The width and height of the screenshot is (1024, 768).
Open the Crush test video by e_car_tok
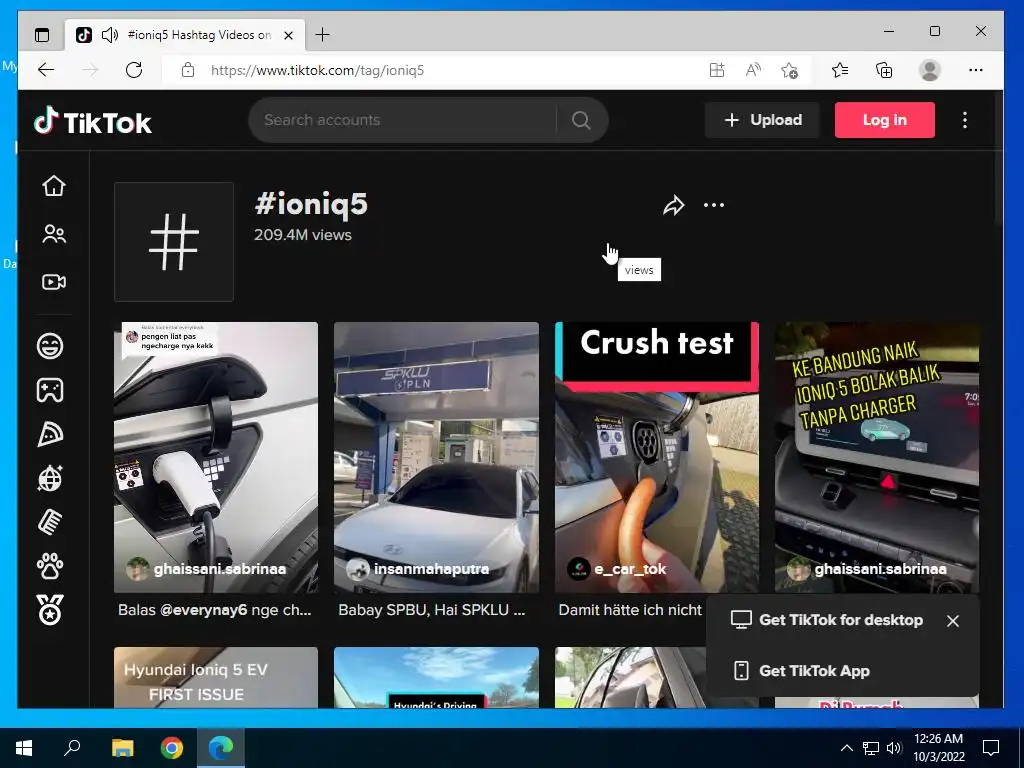pyautogui.click(x=657, y=457)
